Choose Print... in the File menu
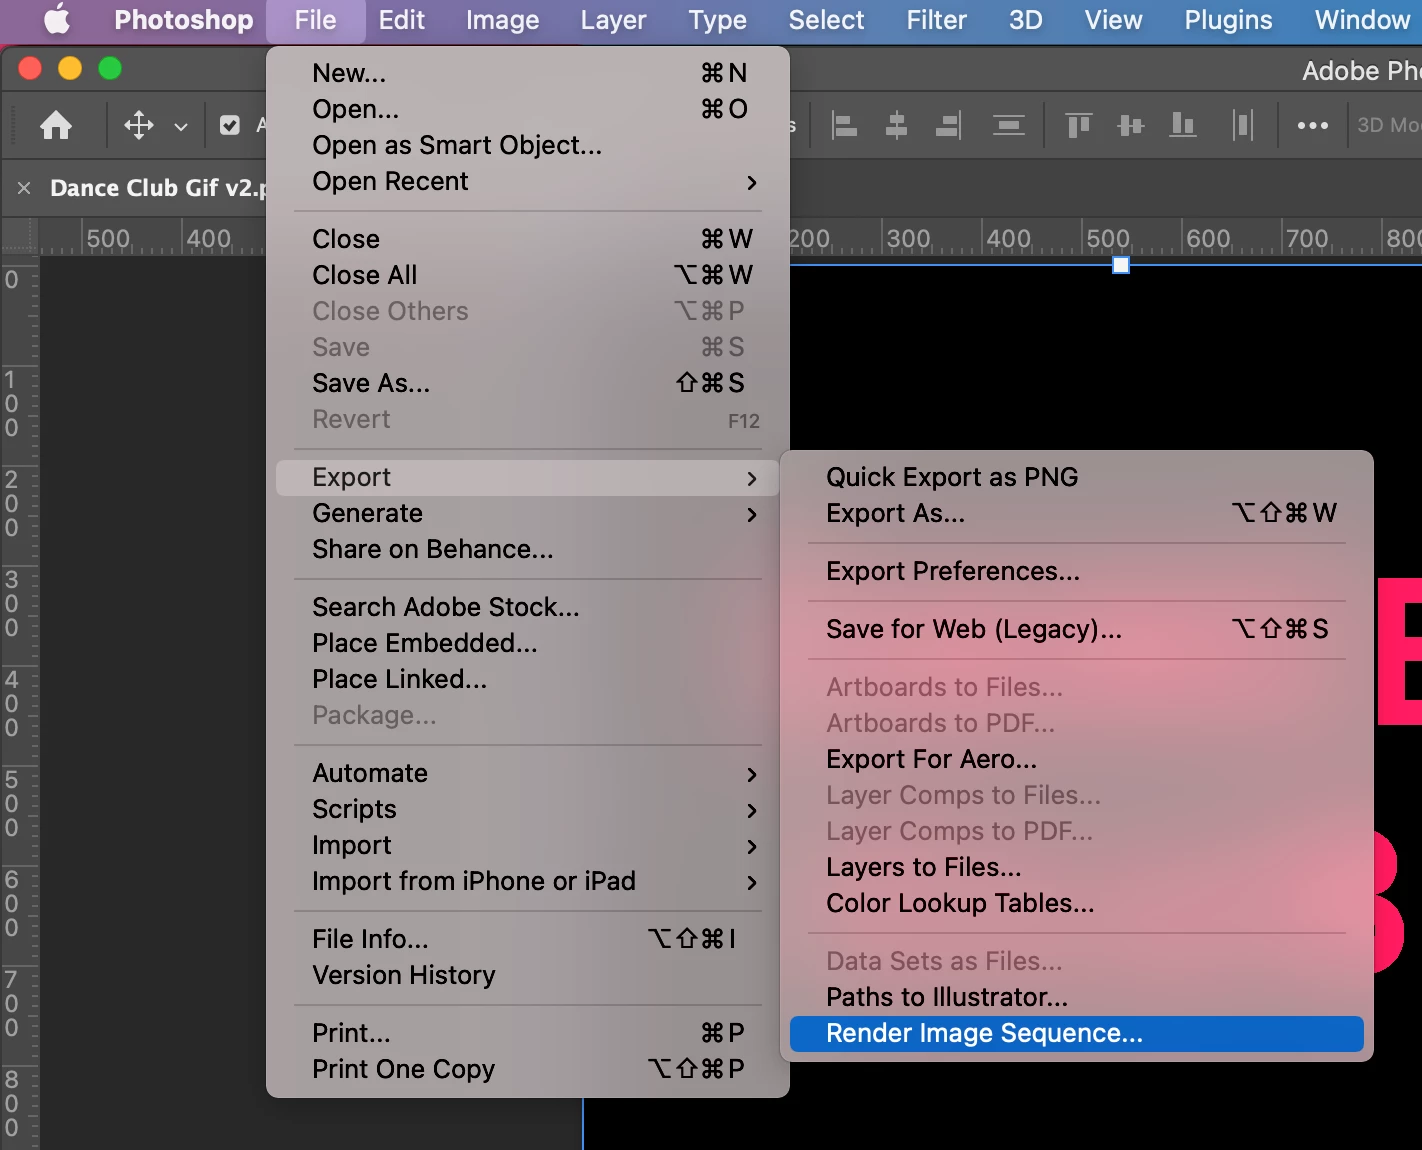 click(x=528, y=1033)
